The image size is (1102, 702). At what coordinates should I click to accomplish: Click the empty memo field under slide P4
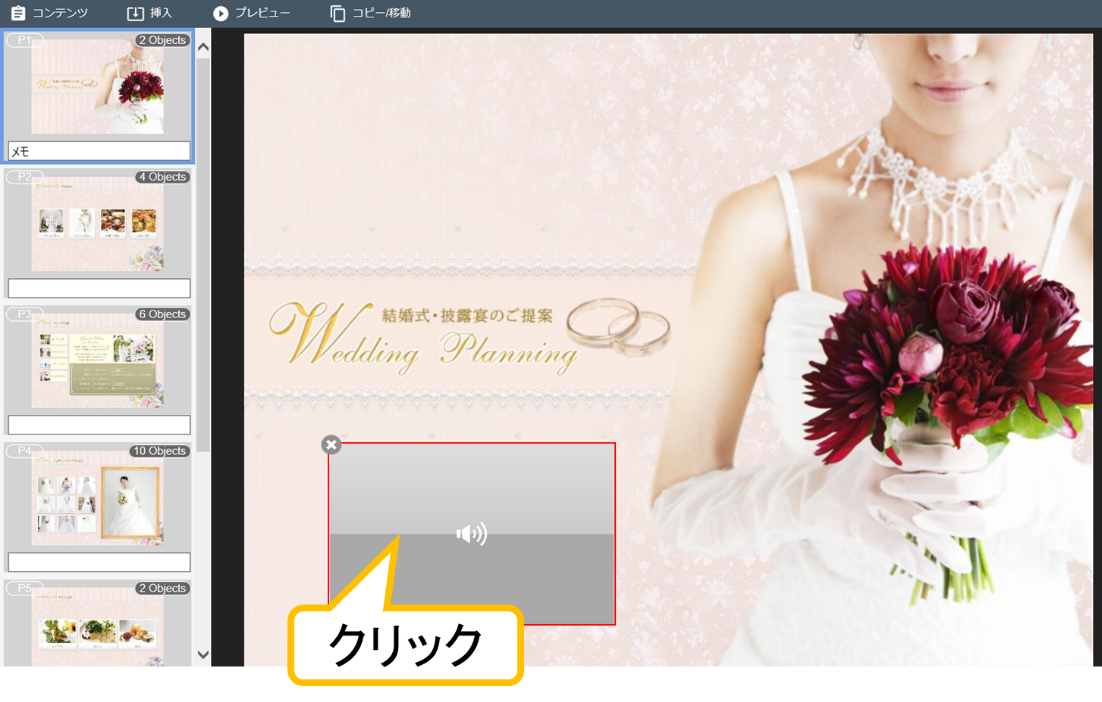click(98, 562)
